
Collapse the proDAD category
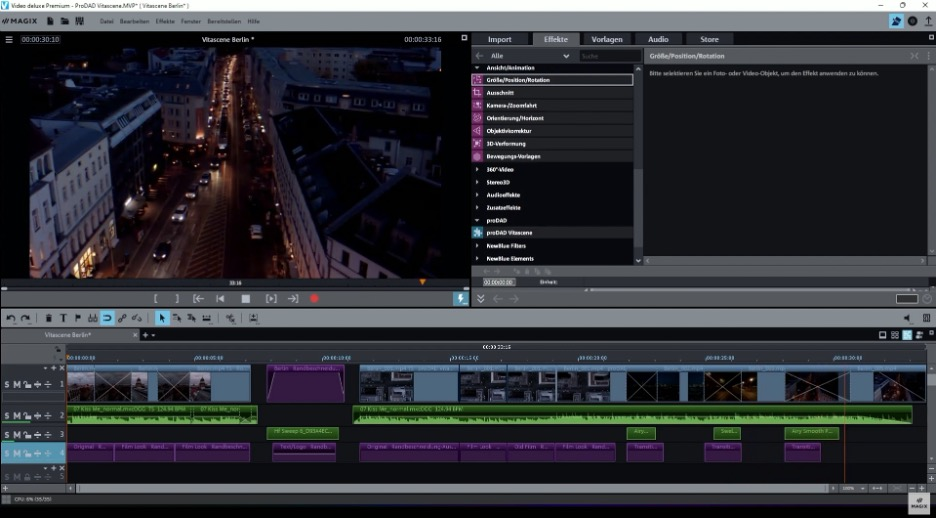(x=477, y=220)
